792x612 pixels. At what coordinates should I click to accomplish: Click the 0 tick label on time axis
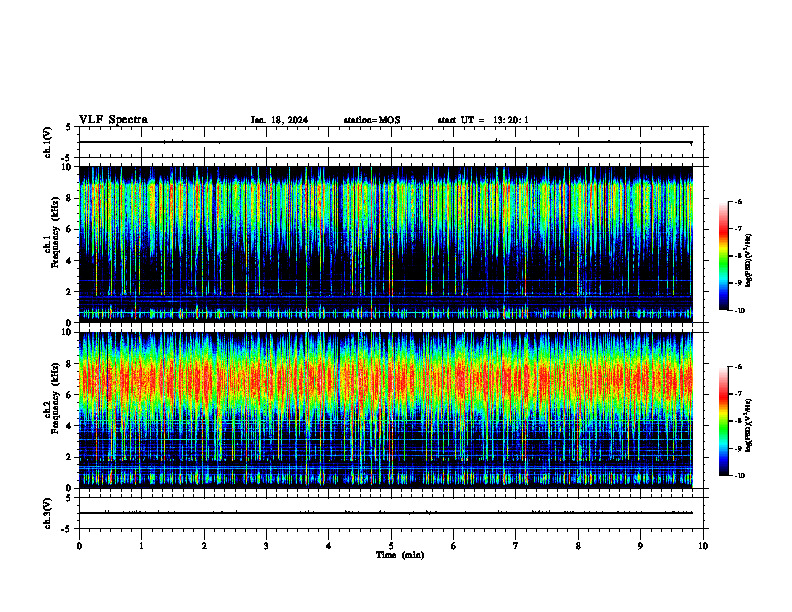[x=79, y=546]
